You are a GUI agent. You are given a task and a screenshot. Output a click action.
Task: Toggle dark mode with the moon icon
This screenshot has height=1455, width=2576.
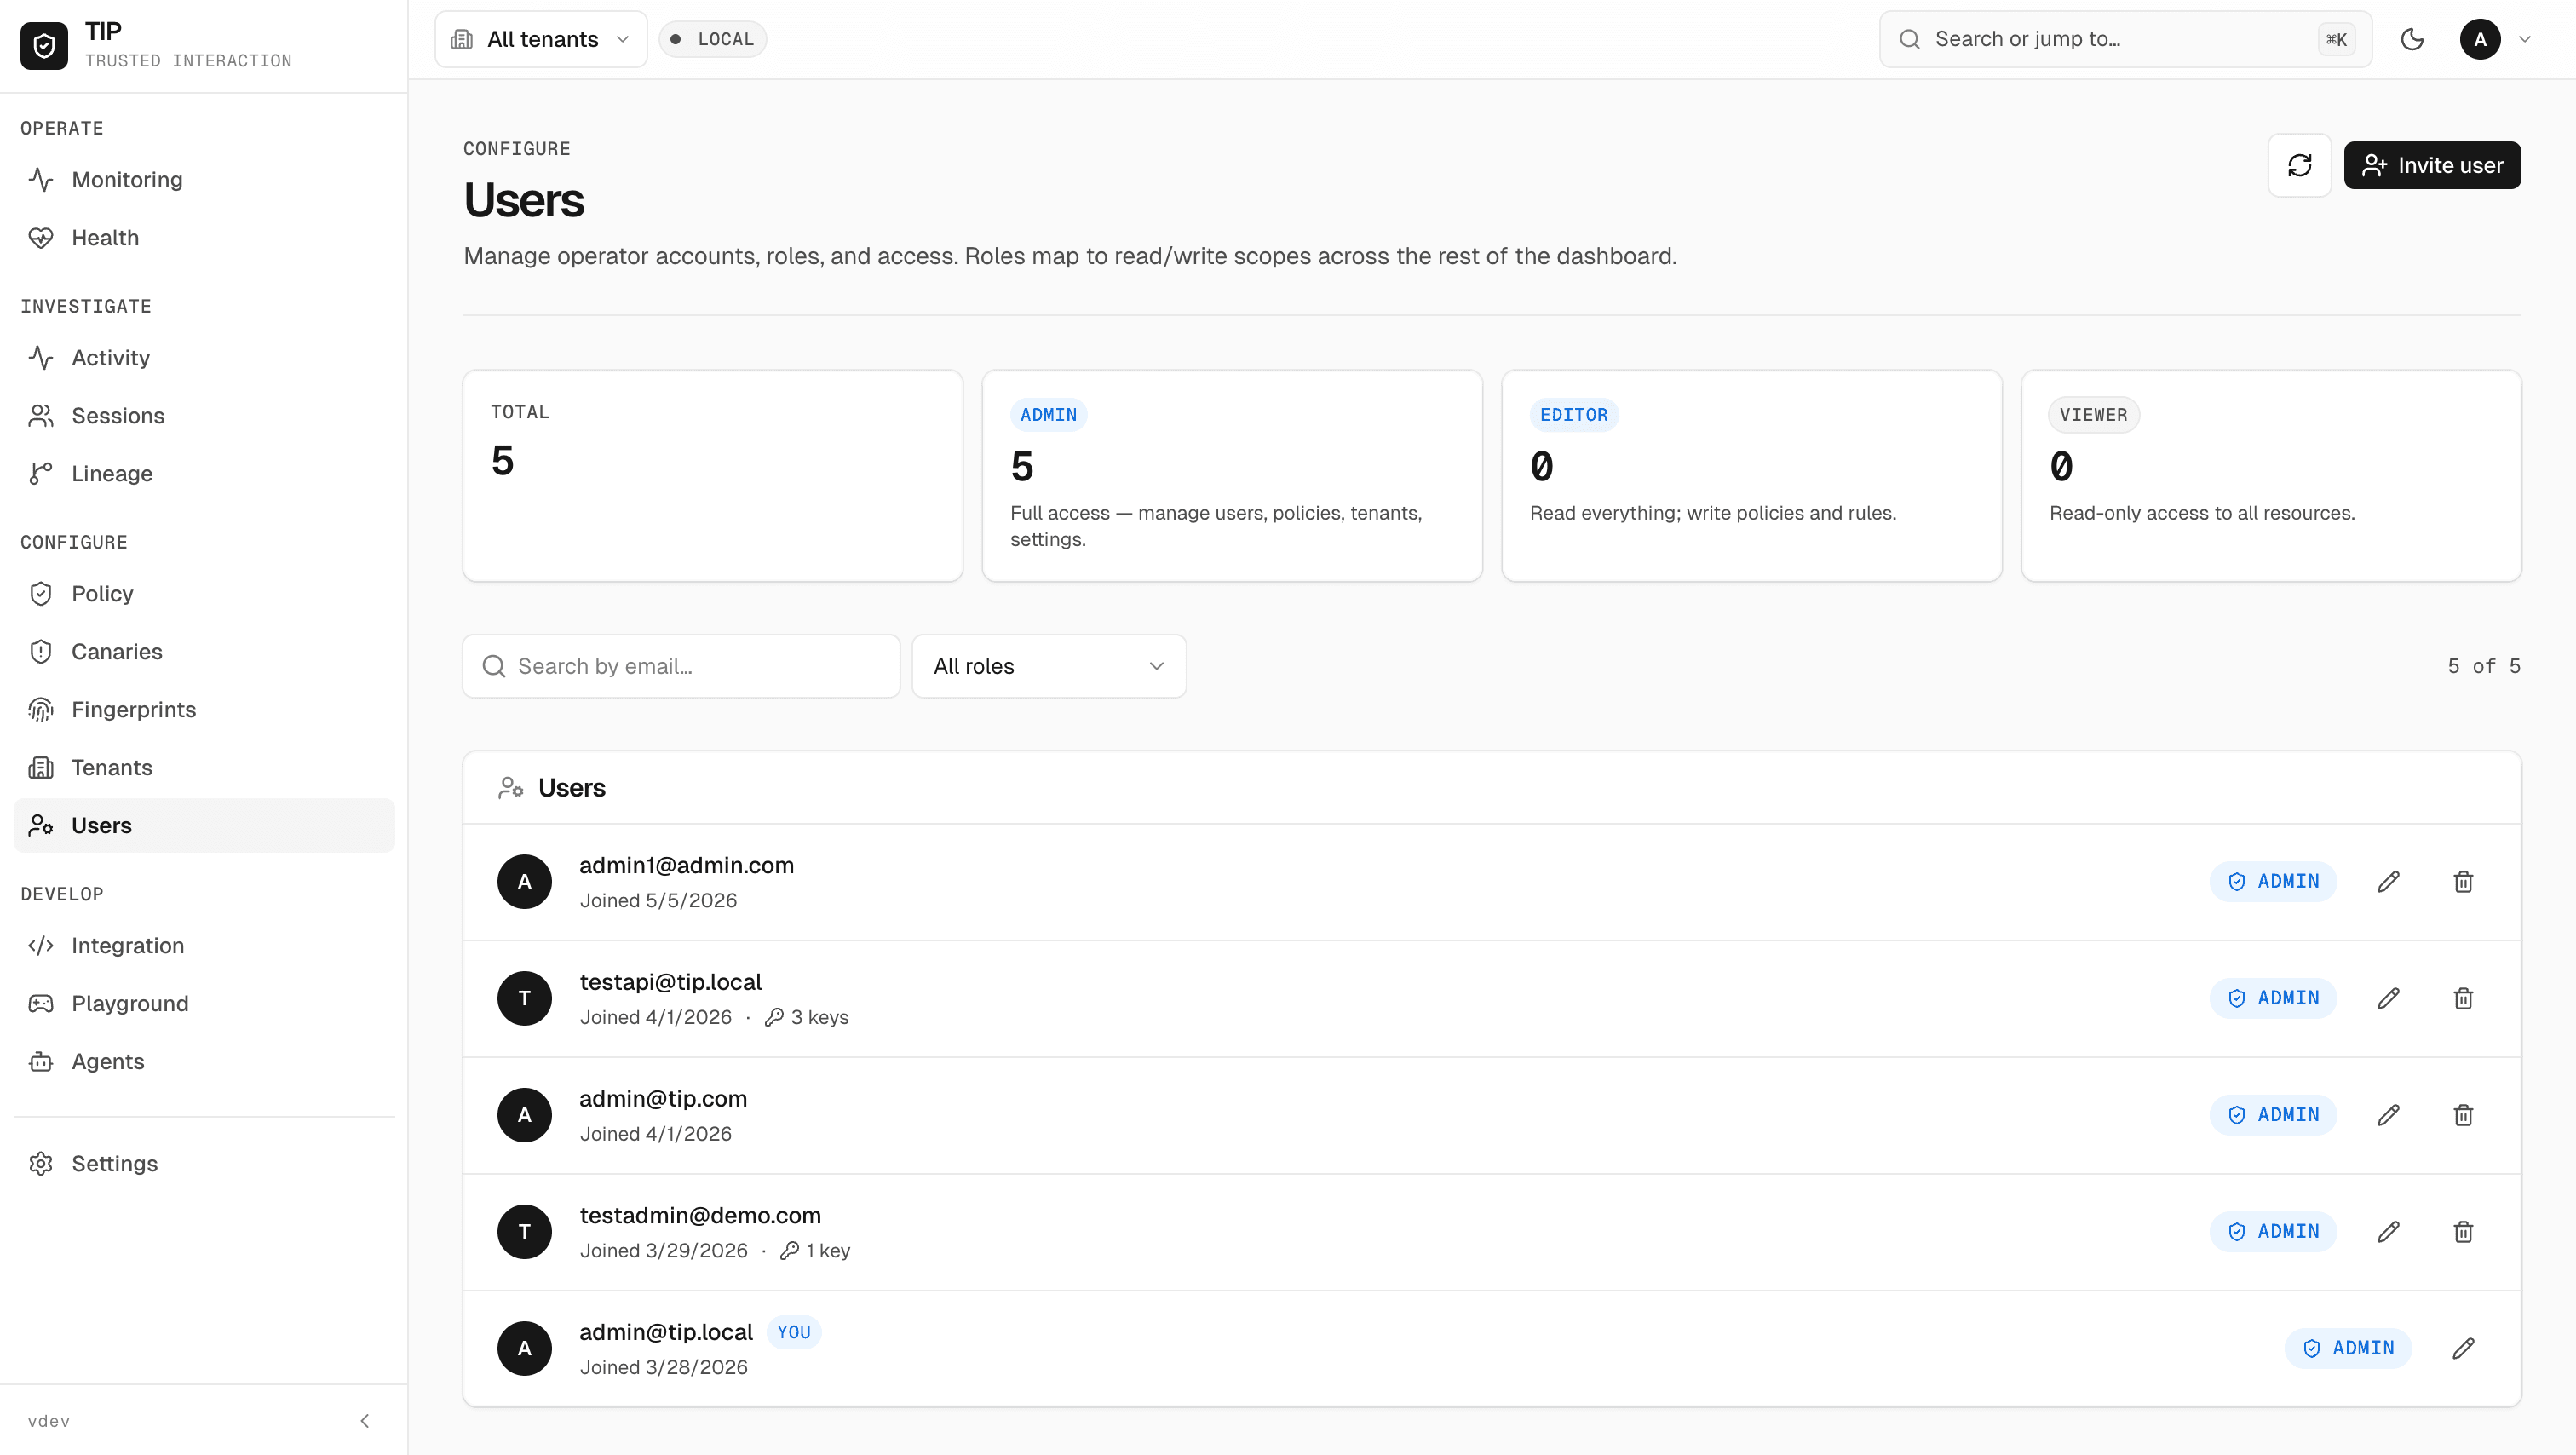(2412, 39)
